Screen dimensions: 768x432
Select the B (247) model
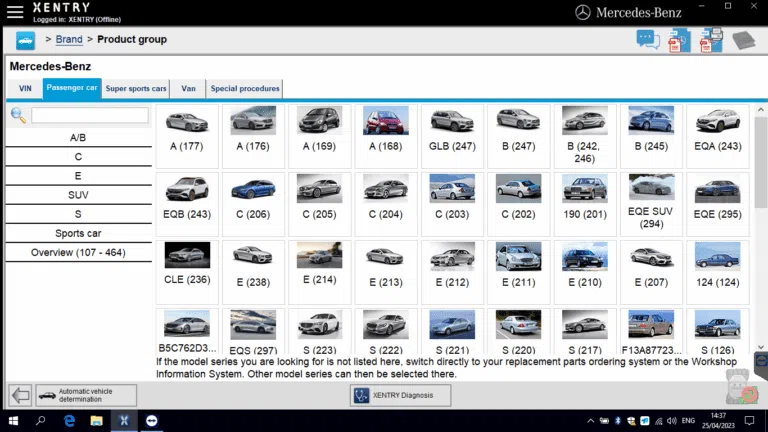(519, 136)
